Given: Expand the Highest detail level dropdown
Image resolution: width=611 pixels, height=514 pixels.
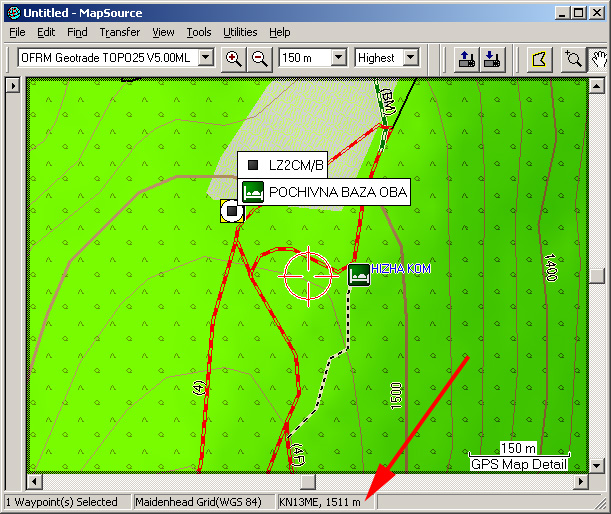Looking at the screenshot, I should point(410,58).
